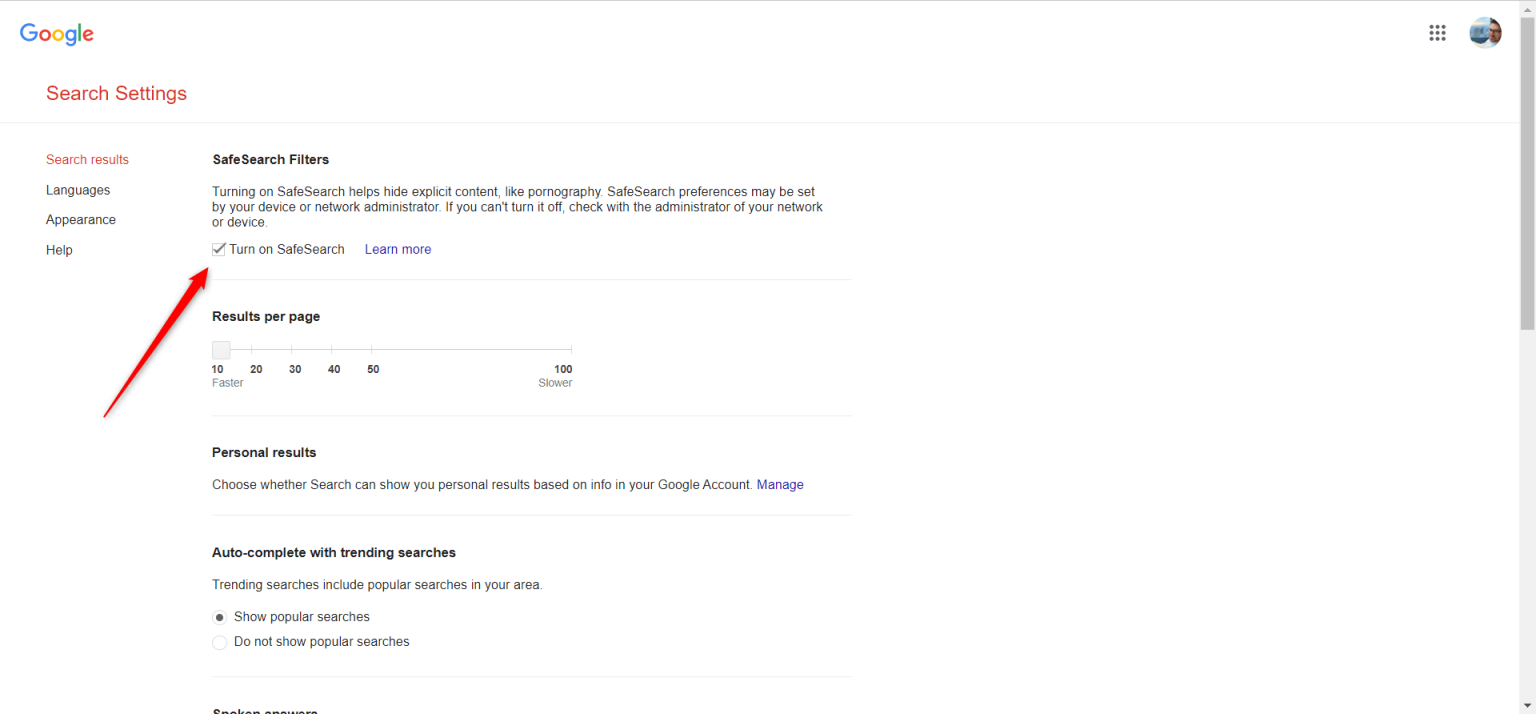Click the Google account profile picture
This screenshot has width=1536, height=714.
1485,32
